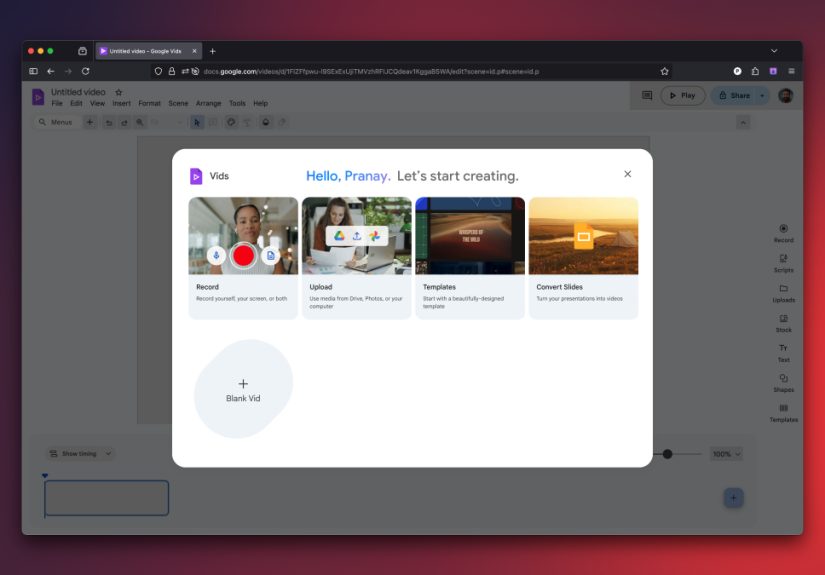Viewport: 825px width, 575px height.
Task: Click the browser back arrow
Action: click(51, 71)
